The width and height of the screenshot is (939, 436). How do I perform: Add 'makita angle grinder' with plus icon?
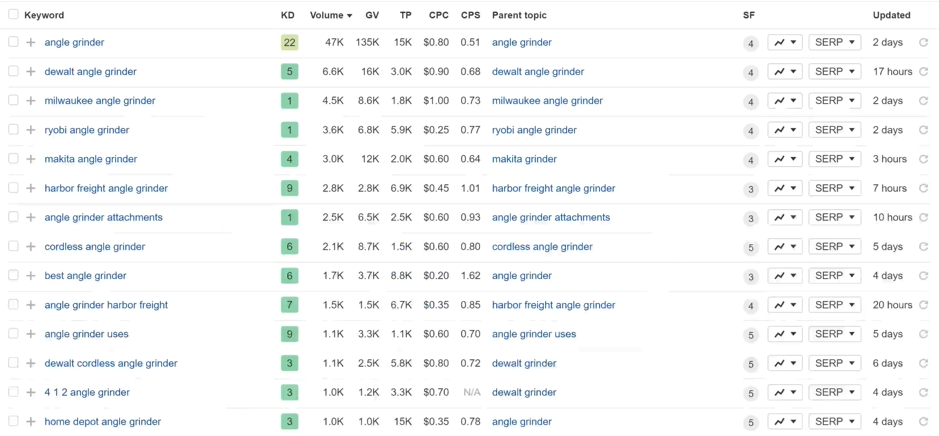tap(31, 159)
